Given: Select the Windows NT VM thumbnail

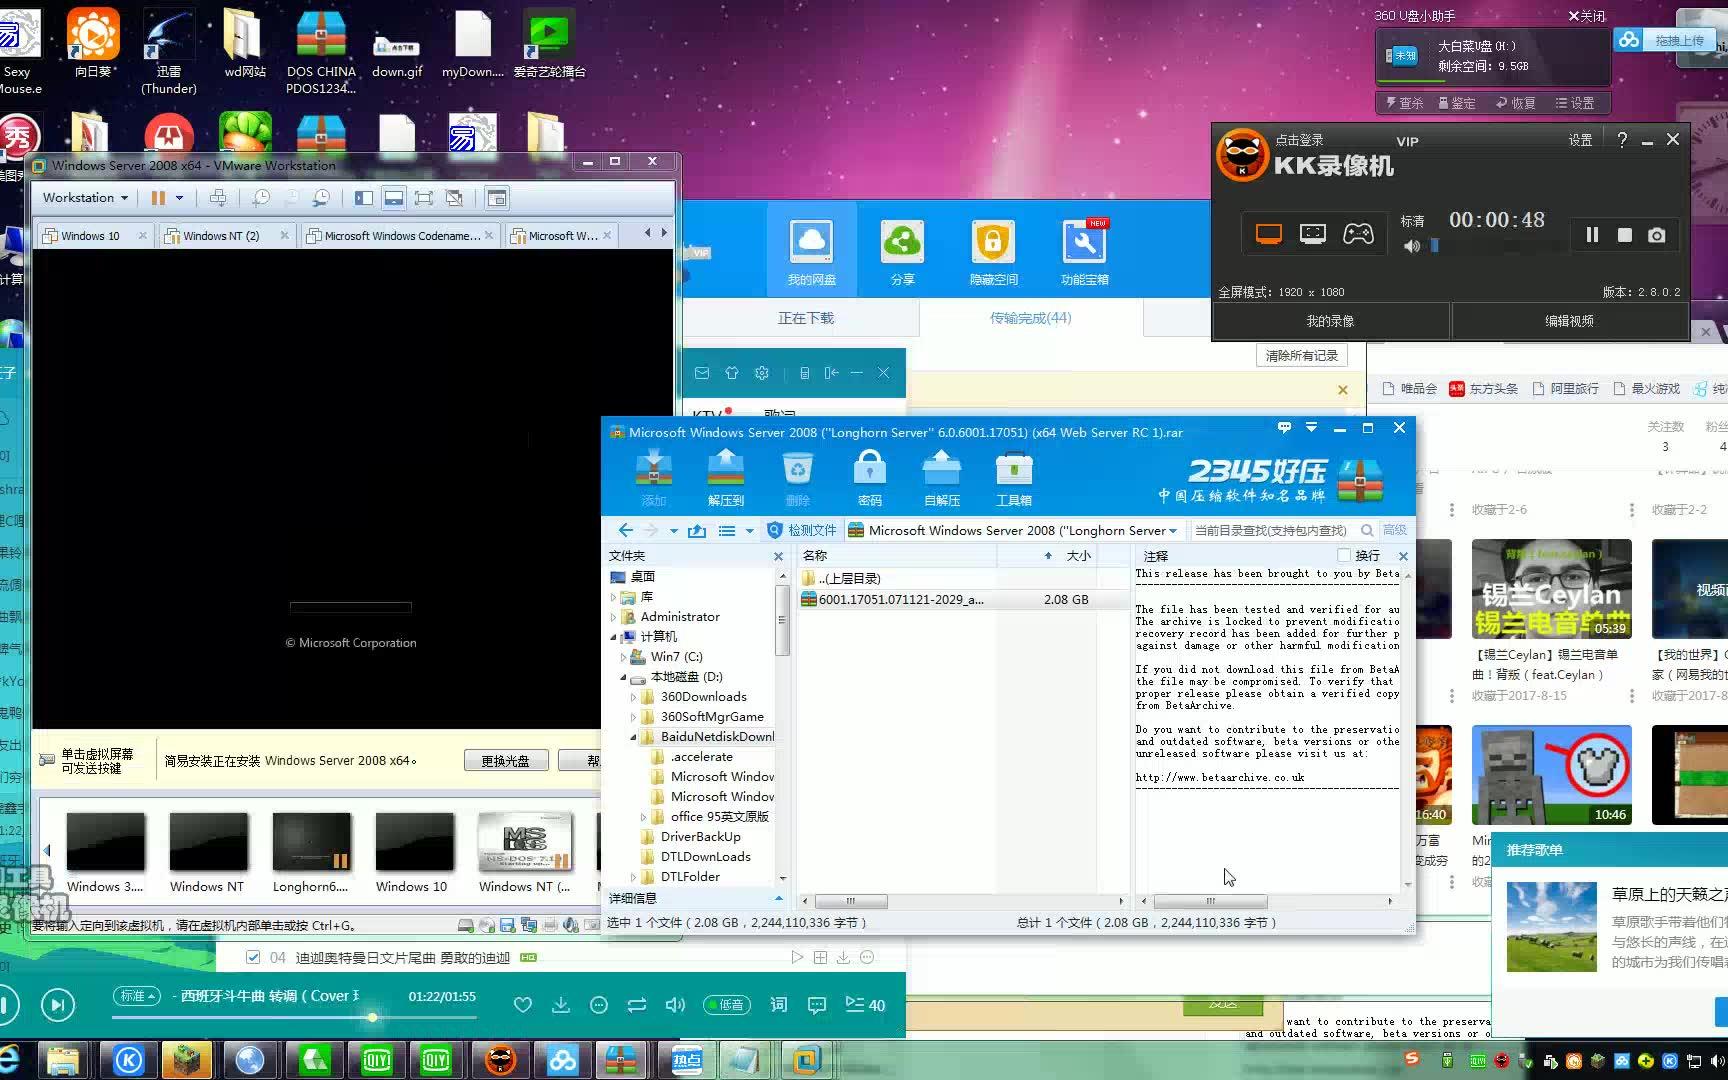Looking at the screenshot, I should (x=207, y=852).
